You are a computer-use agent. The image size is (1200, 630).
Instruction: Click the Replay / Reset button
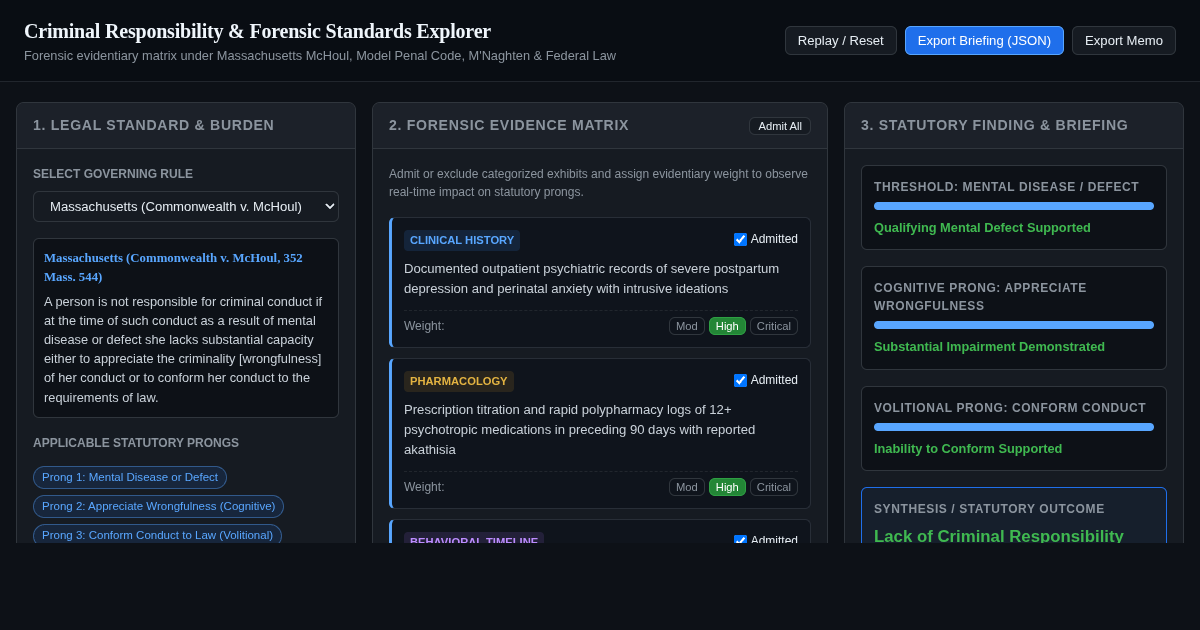[x=840, y=40]
